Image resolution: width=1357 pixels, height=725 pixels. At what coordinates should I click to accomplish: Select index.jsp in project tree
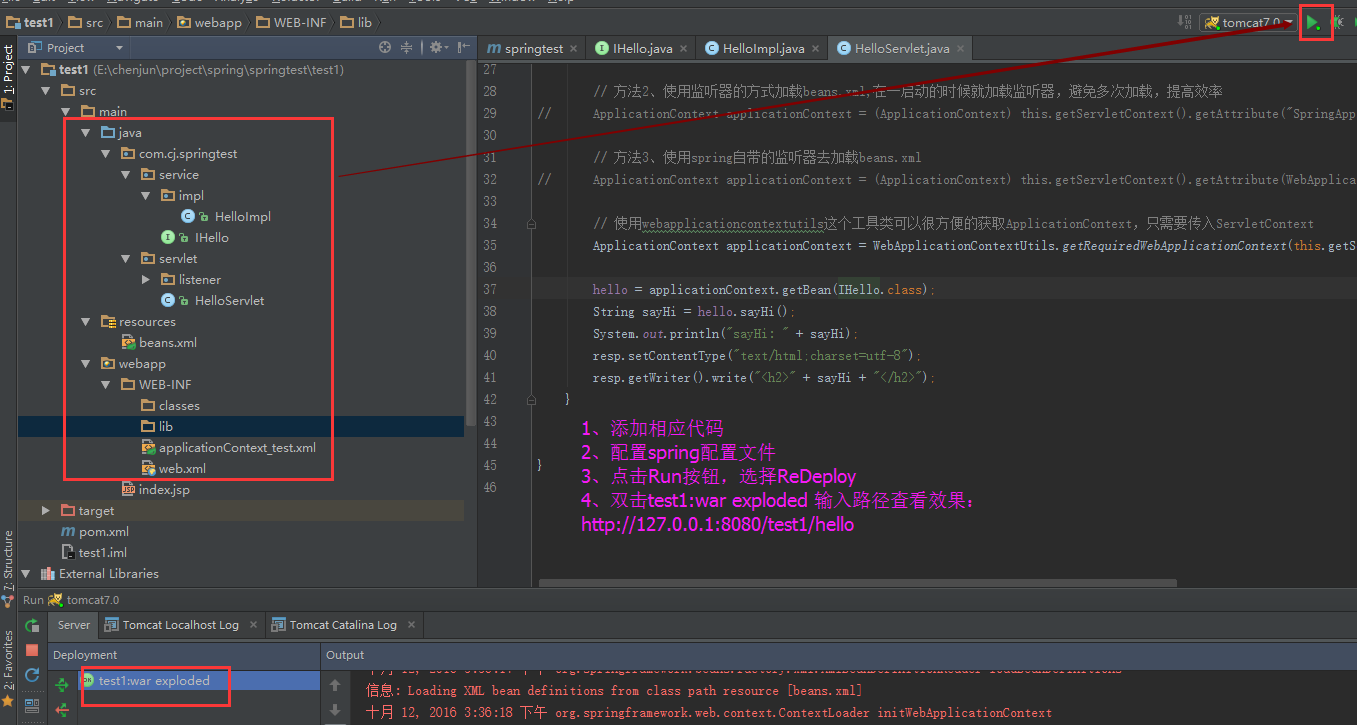[155, 490]
